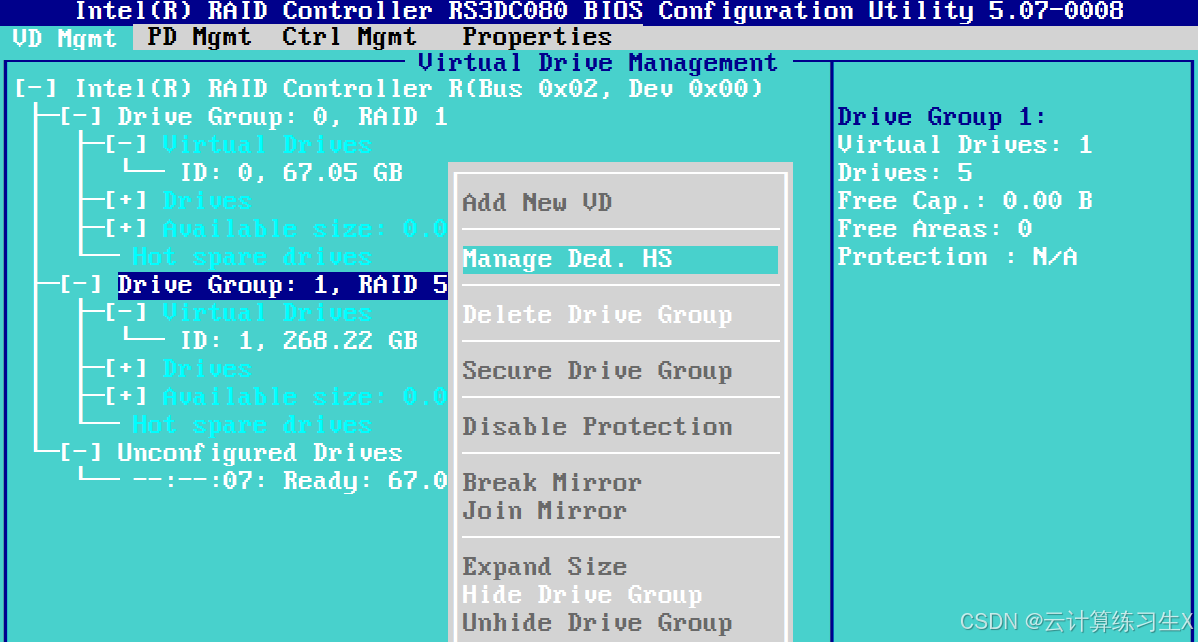Viewport: 1198px width, 642px height.
Task: Choose Add New VD from context menu
Action: coord(537,203)
